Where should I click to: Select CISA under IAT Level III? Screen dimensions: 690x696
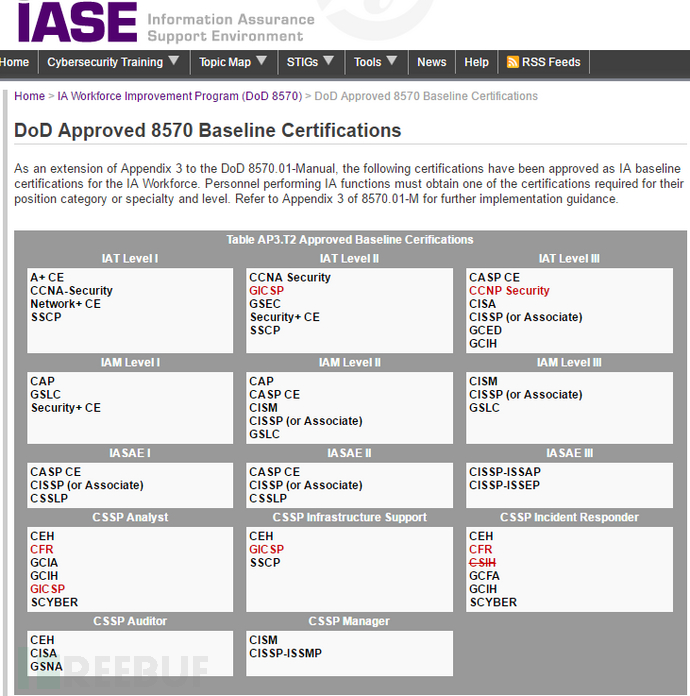click(x=483, y=304)
